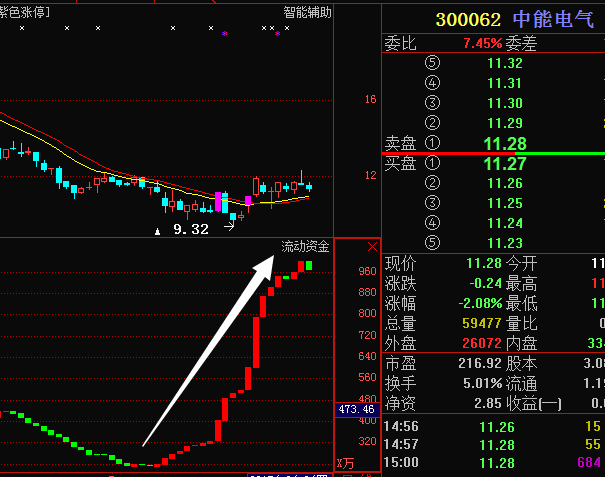This screenshot has height=477, width=605.
Task: Click the arrow icon right of 9.32
Action: [229, 228]
